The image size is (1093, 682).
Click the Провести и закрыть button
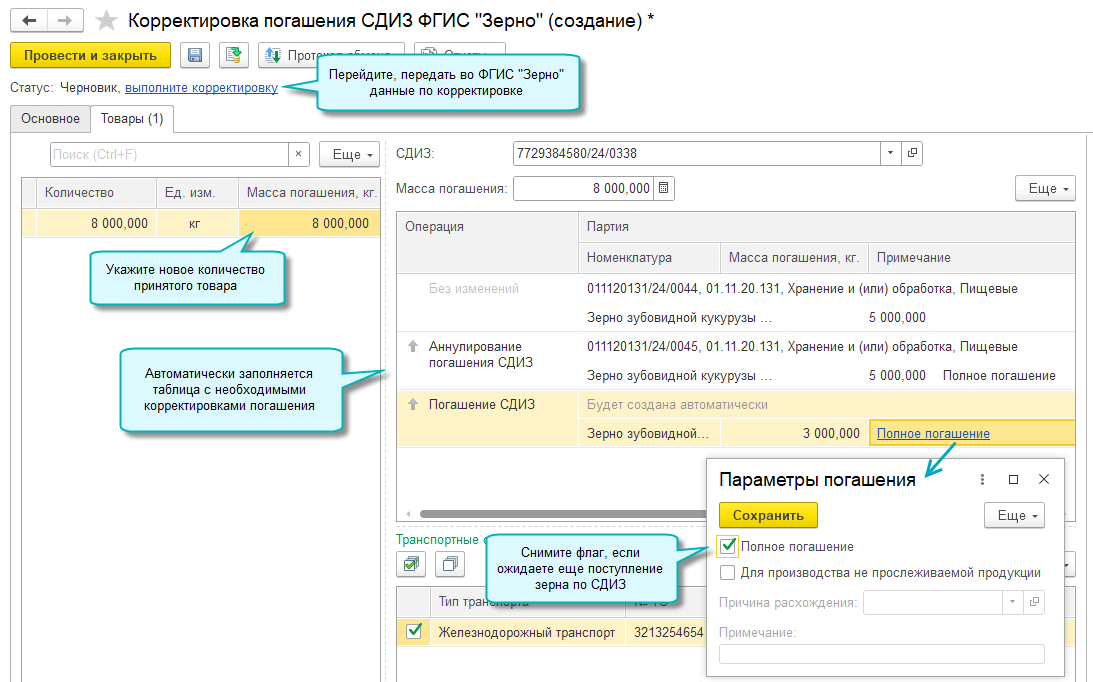pyautogui.click(x=90, y=56)
